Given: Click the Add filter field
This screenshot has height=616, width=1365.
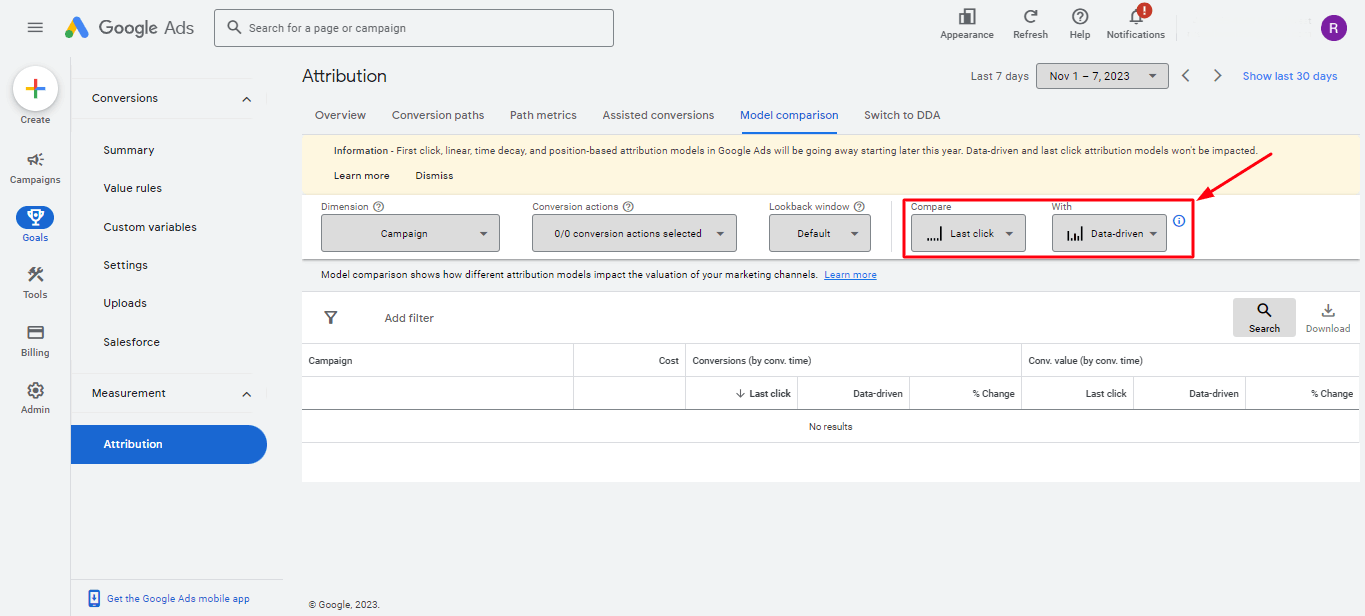Looking at the screenshot, I should (x=409, y=318).
